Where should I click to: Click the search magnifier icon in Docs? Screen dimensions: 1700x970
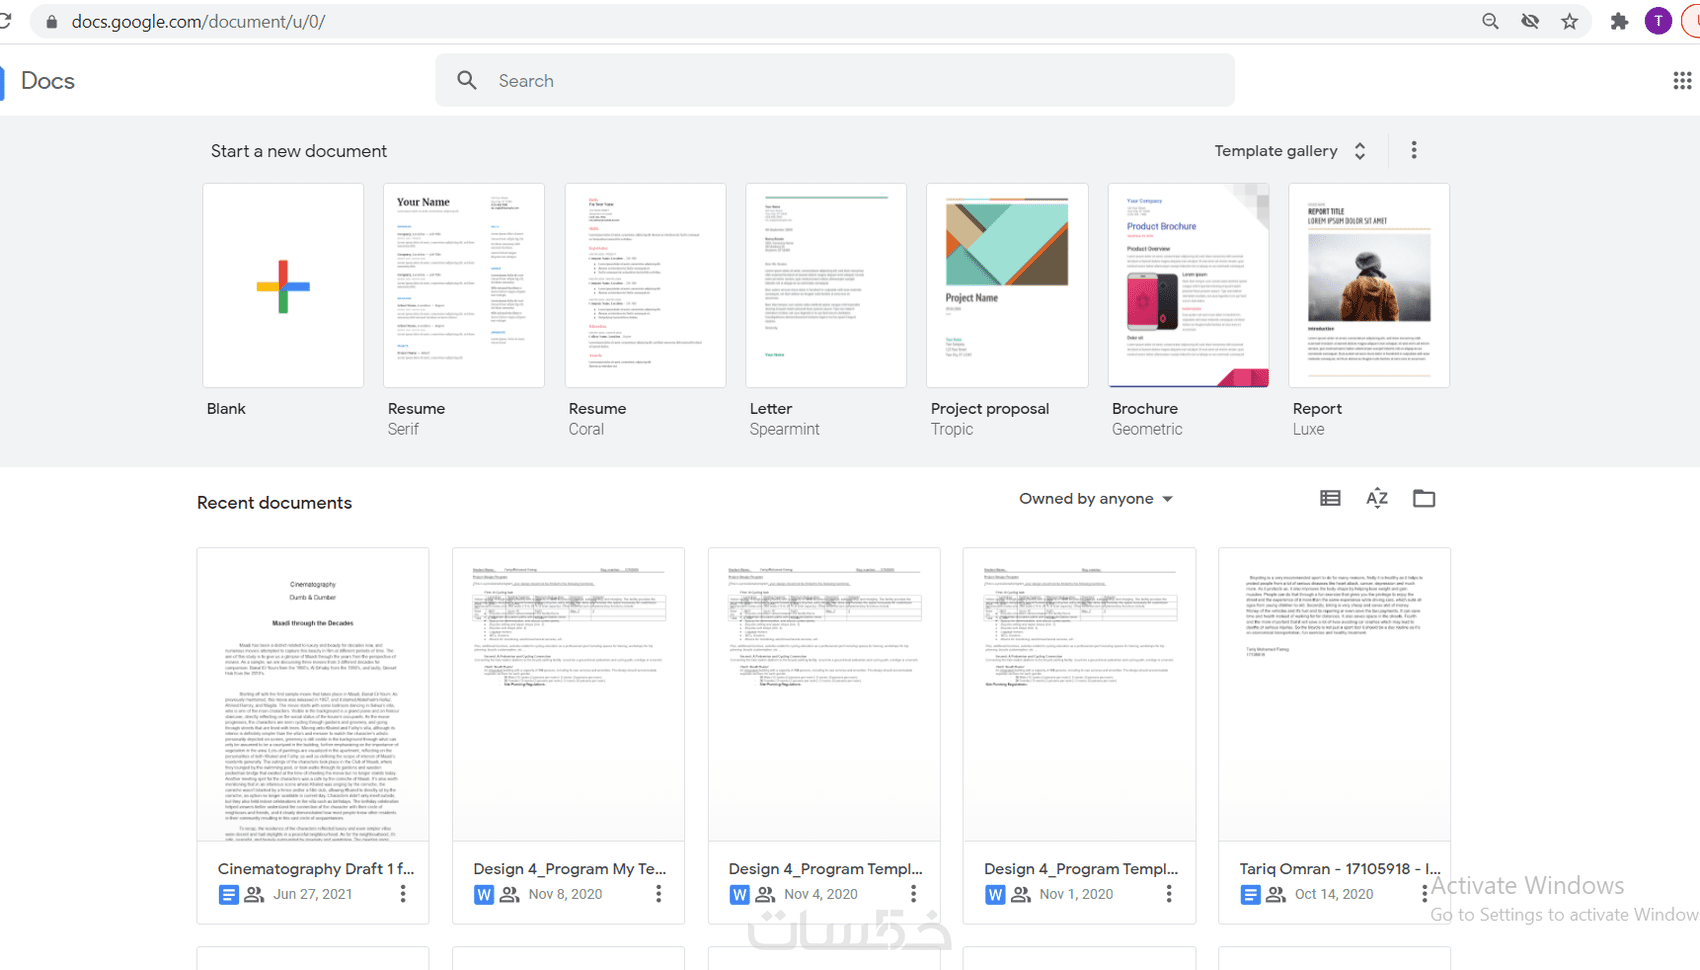(467, 80)
